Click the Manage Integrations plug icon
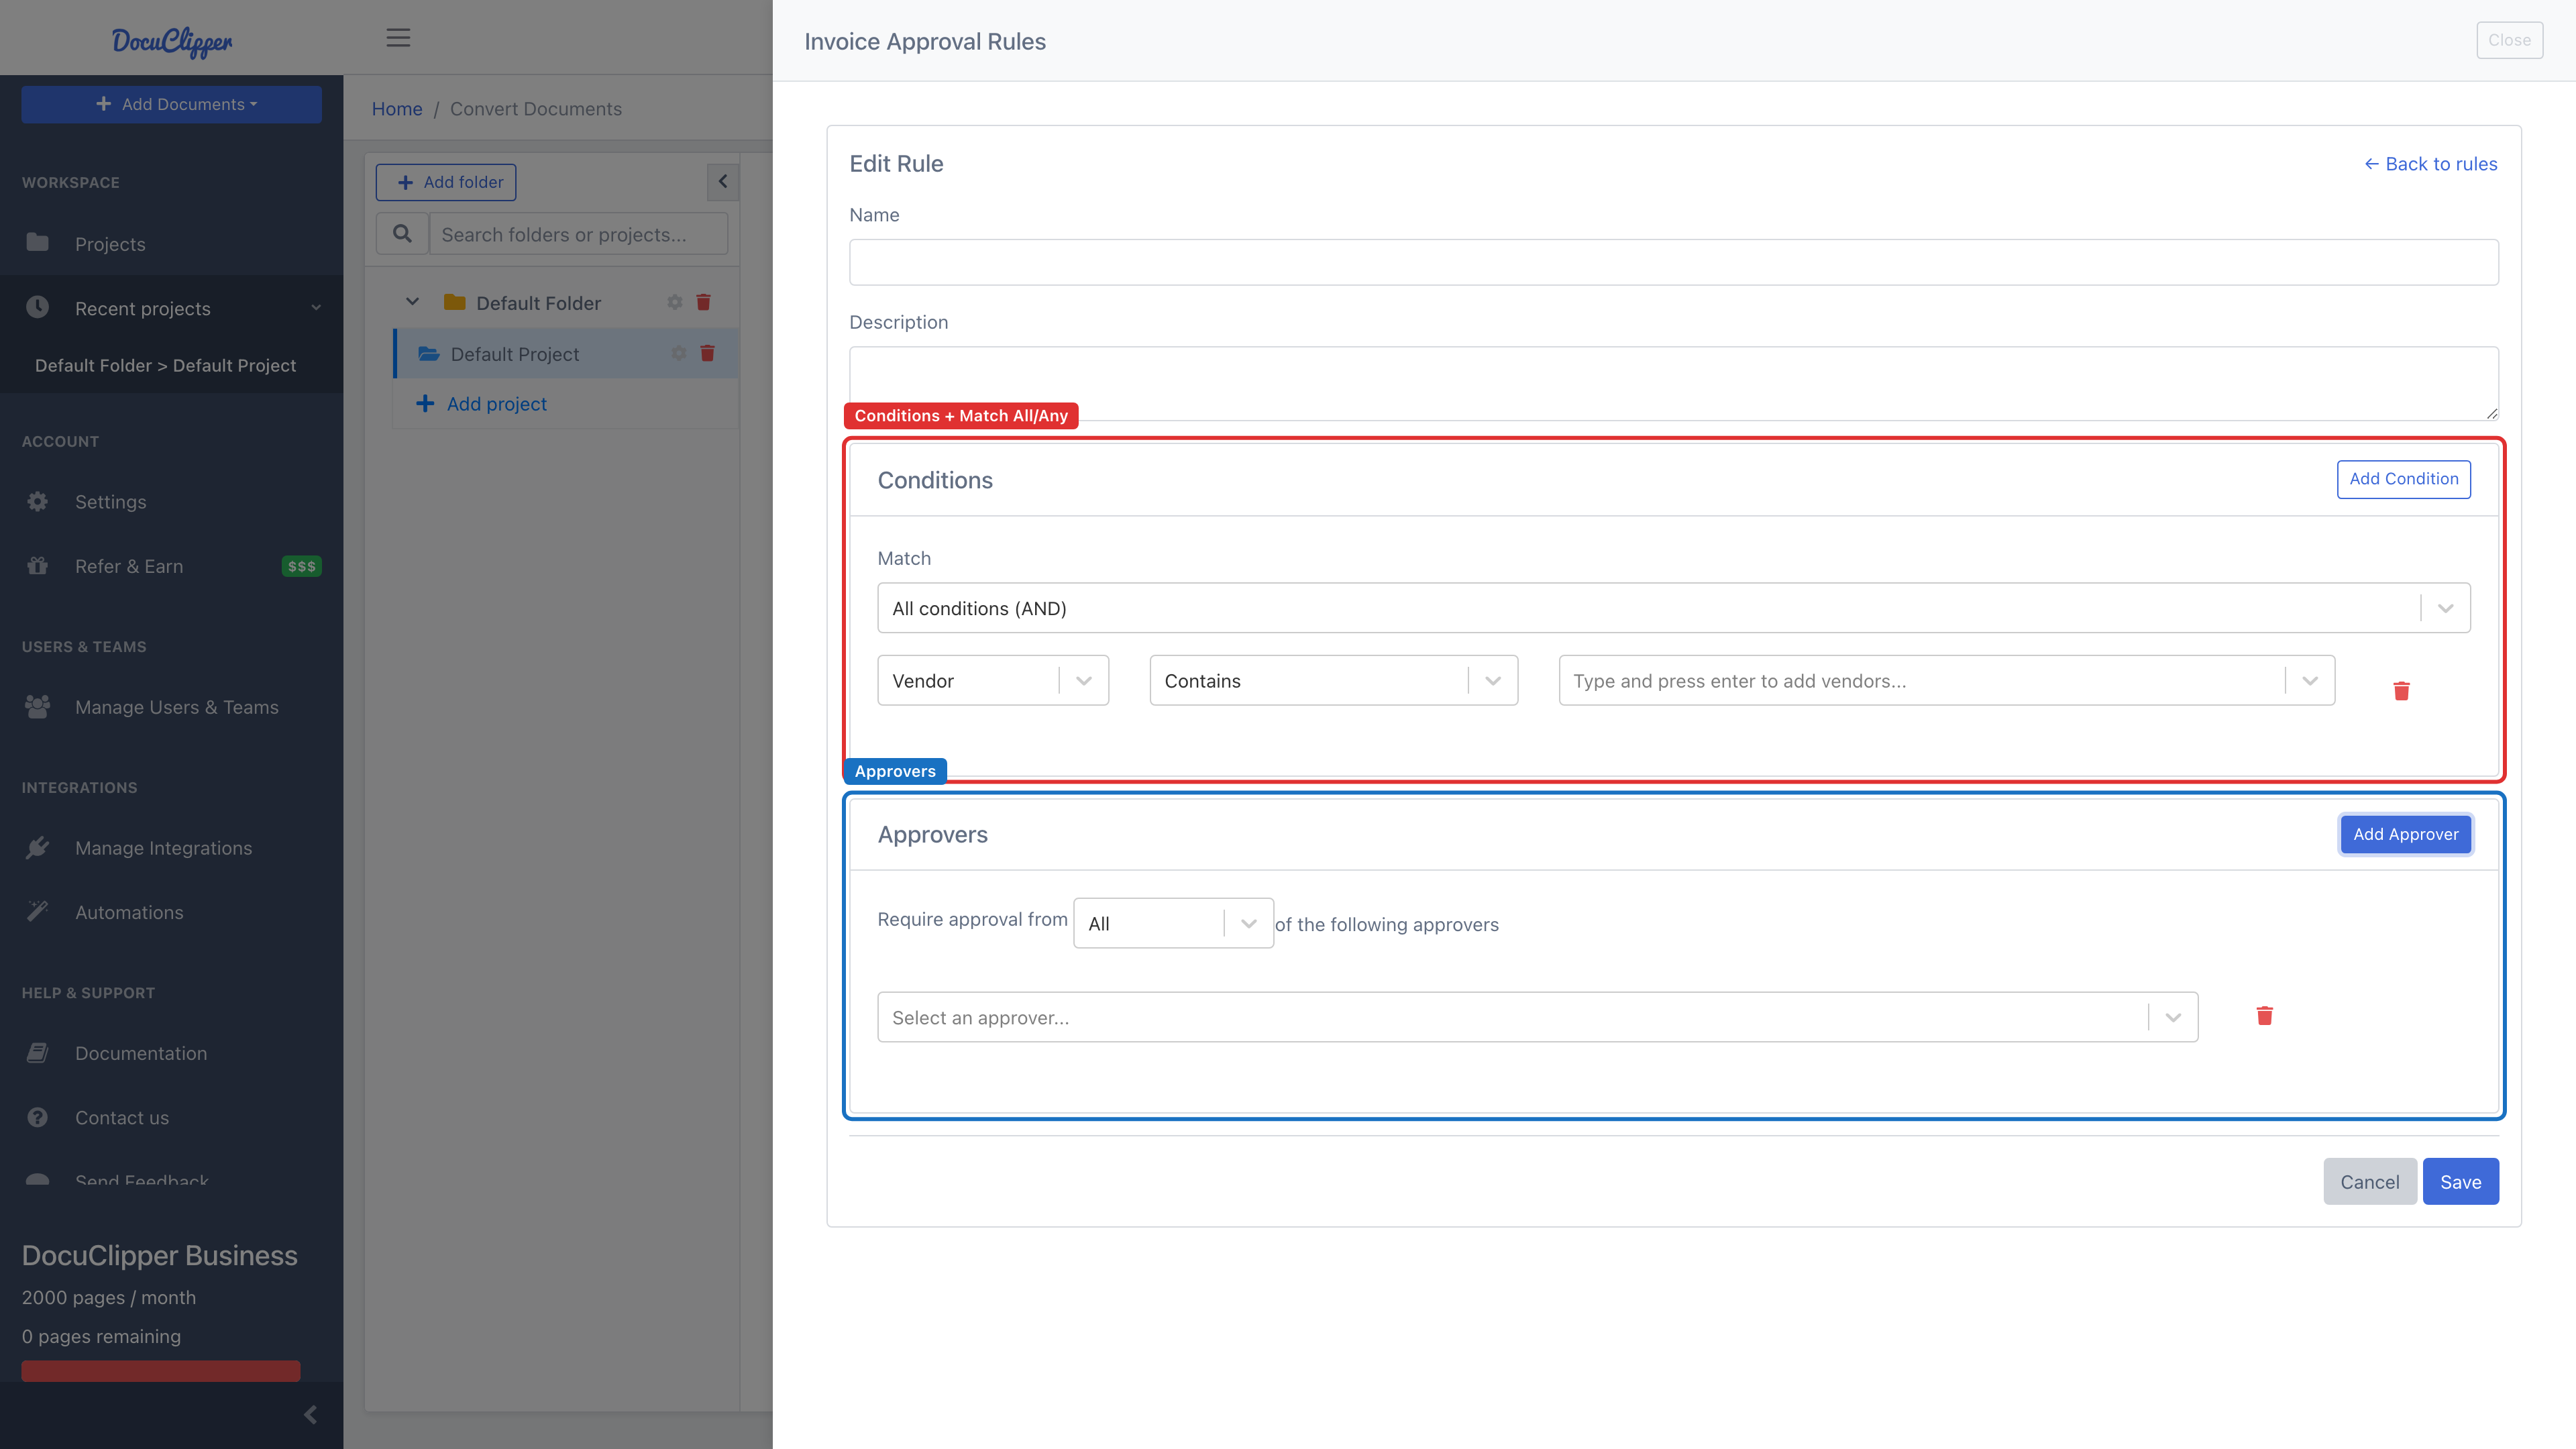The height and width of the screenshot is (1449, 2576). (x=37, y=847)
